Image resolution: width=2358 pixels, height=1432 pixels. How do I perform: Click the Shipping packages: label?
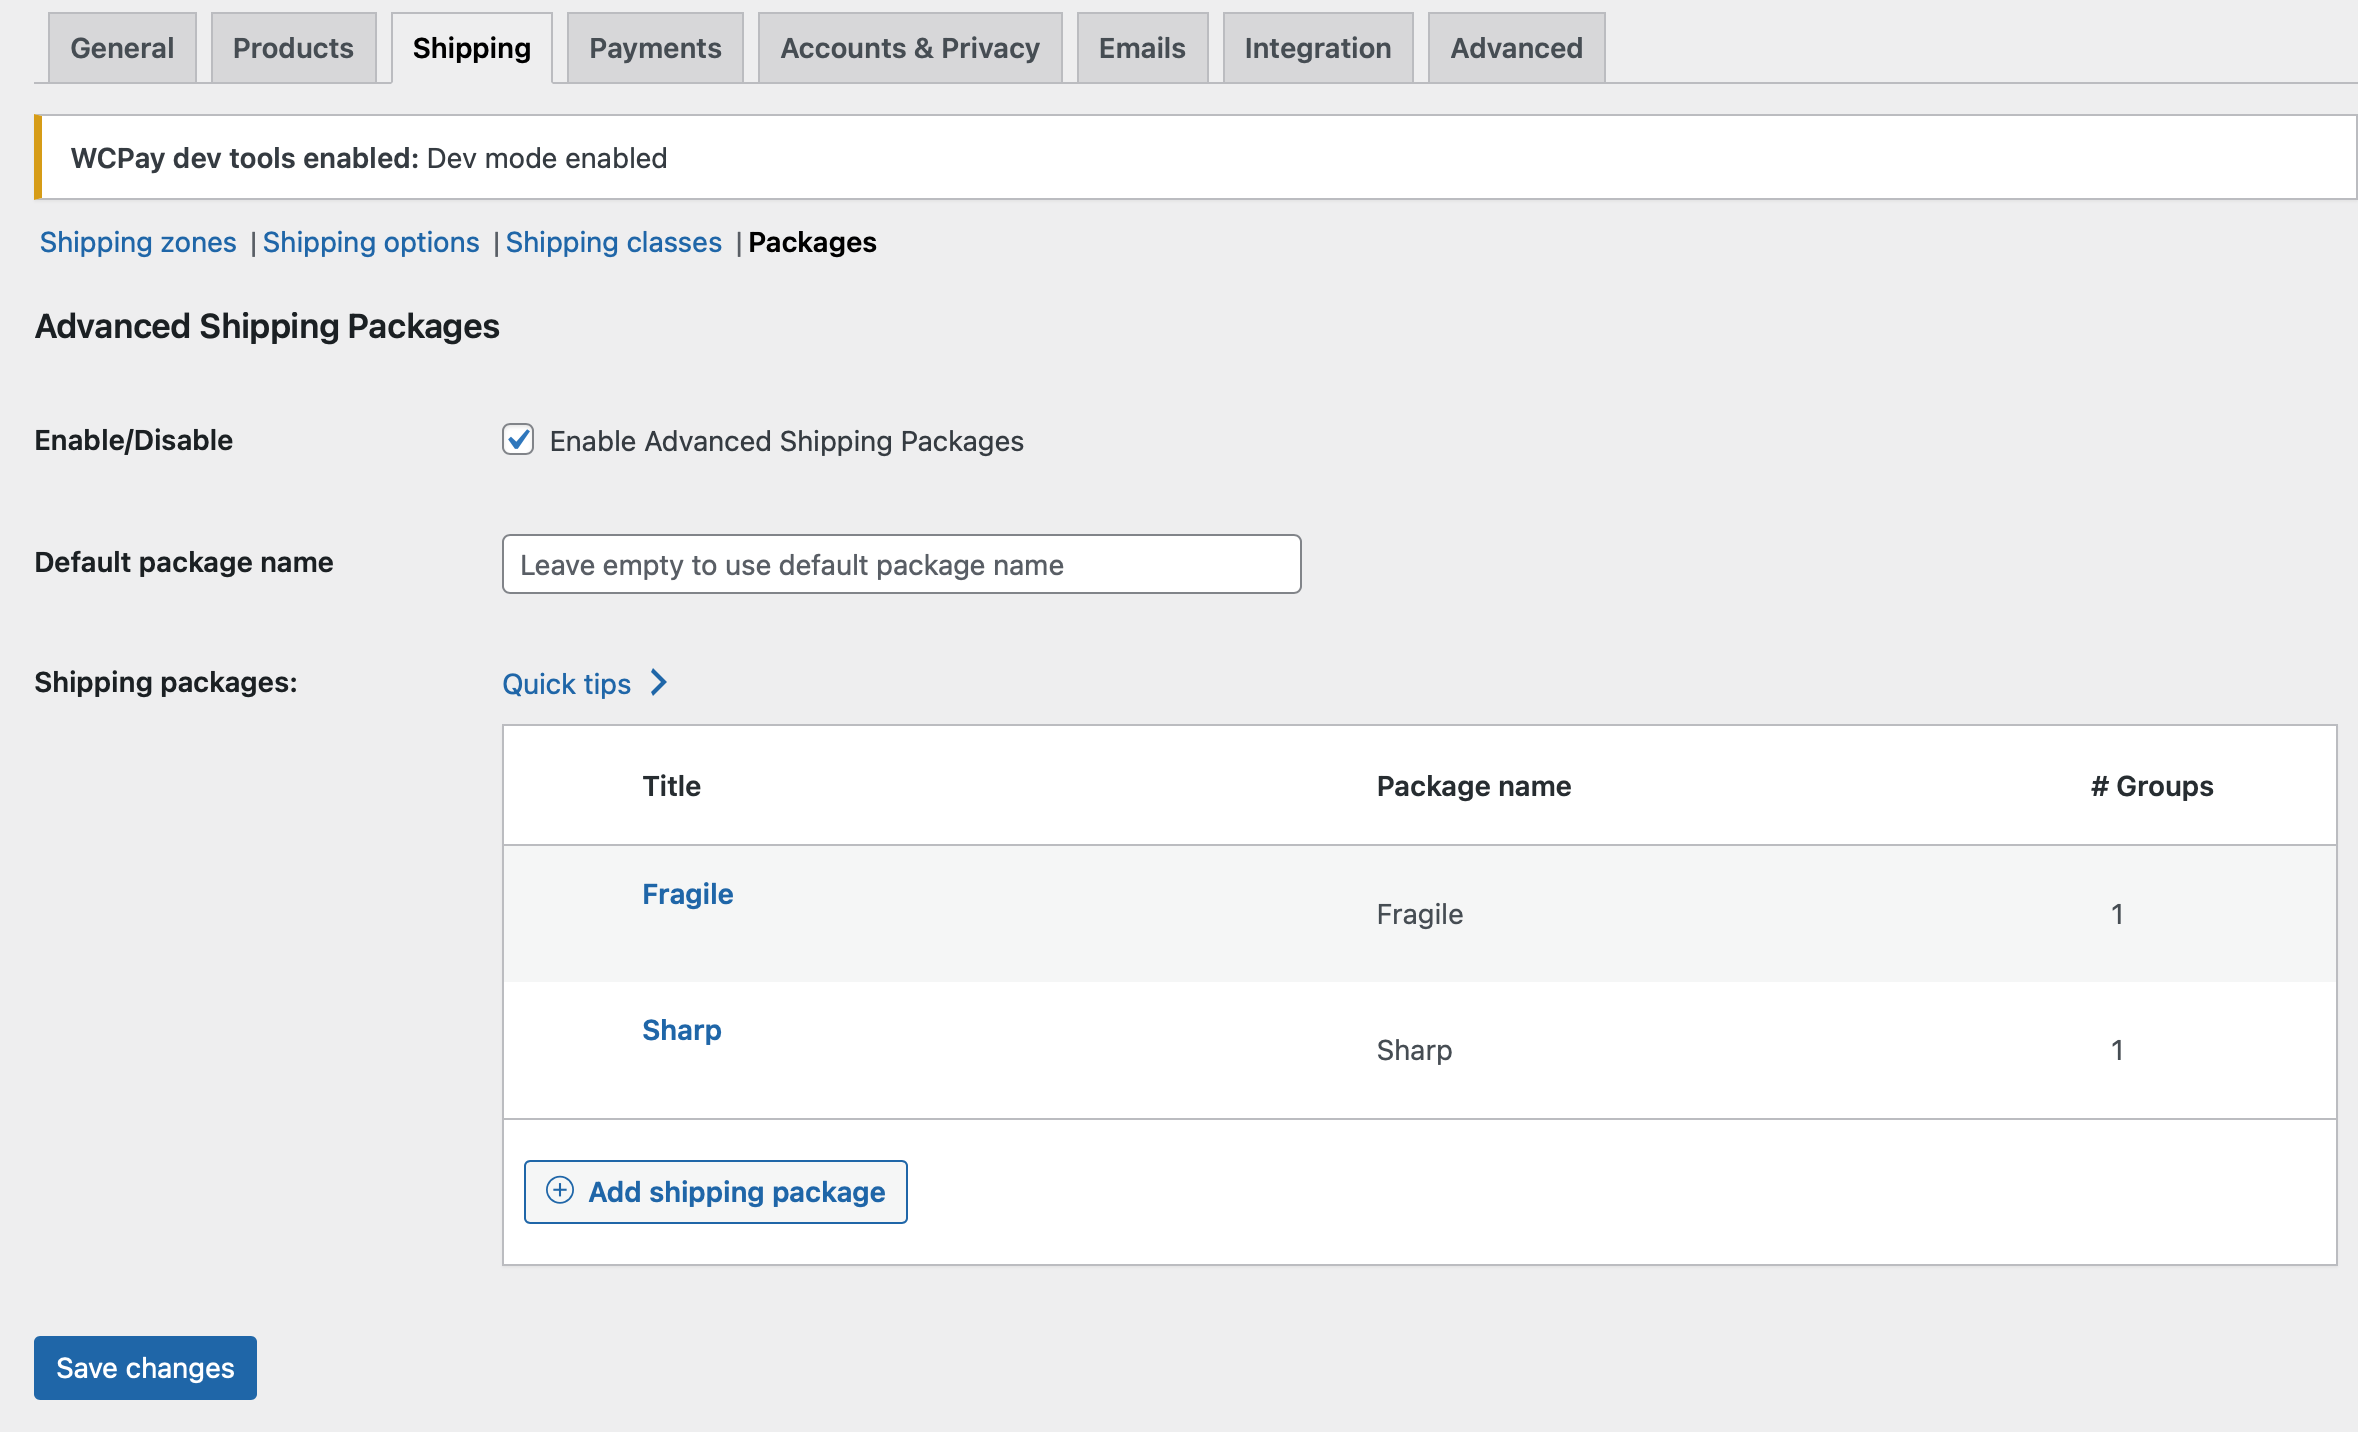(166, 682)
